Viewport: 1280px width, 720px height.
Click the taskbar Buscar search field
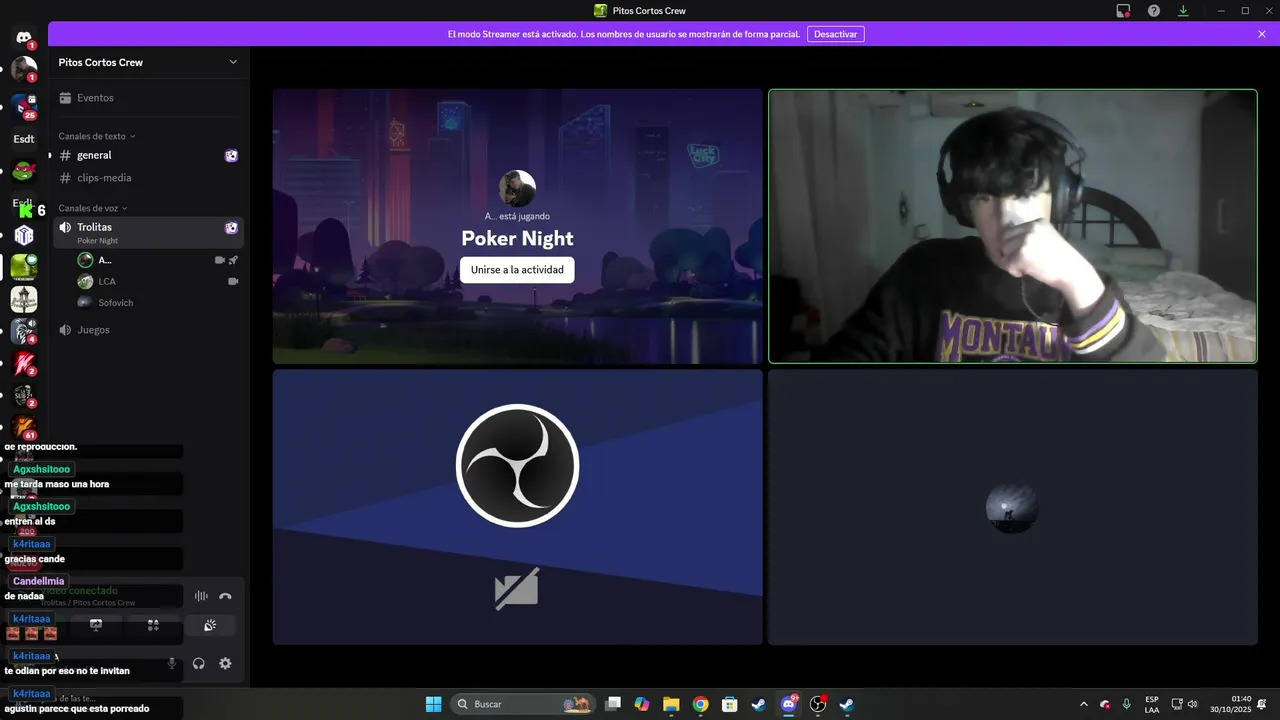pos(524,704)
